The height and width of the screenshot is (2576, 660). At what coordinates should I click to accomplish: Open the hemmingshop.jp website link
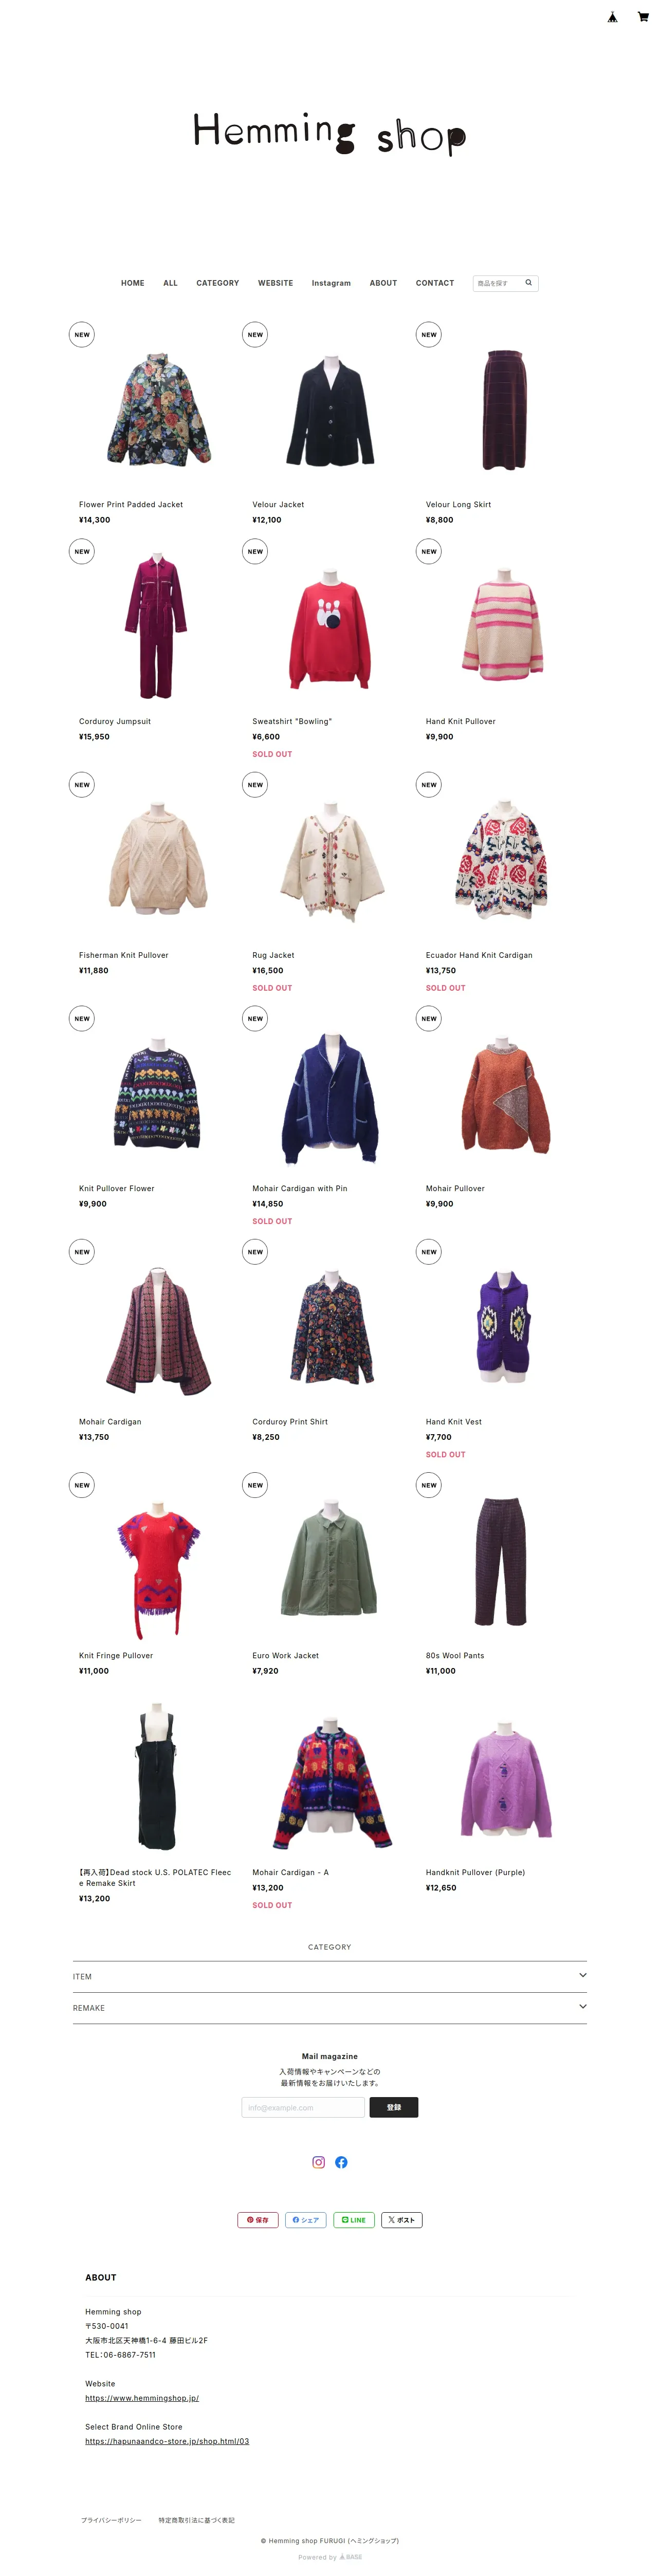[x=142, y=2398]
